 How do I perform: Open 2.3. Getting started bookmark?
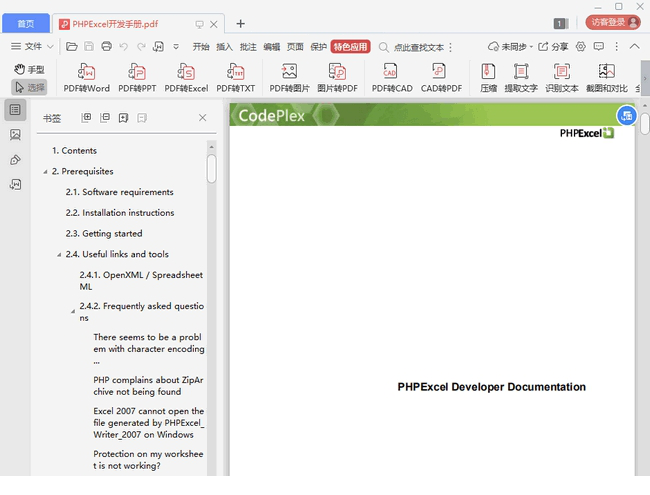point(104,233)
